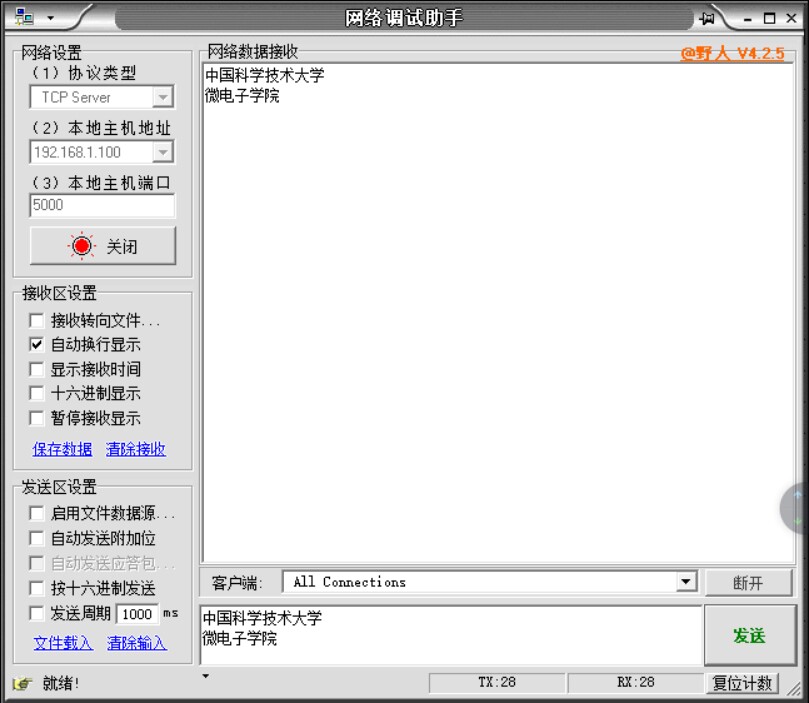Viewport: 809px width, 703px height.
Task: Open the app icon menu in title bar
Action: tap(24, 17)
